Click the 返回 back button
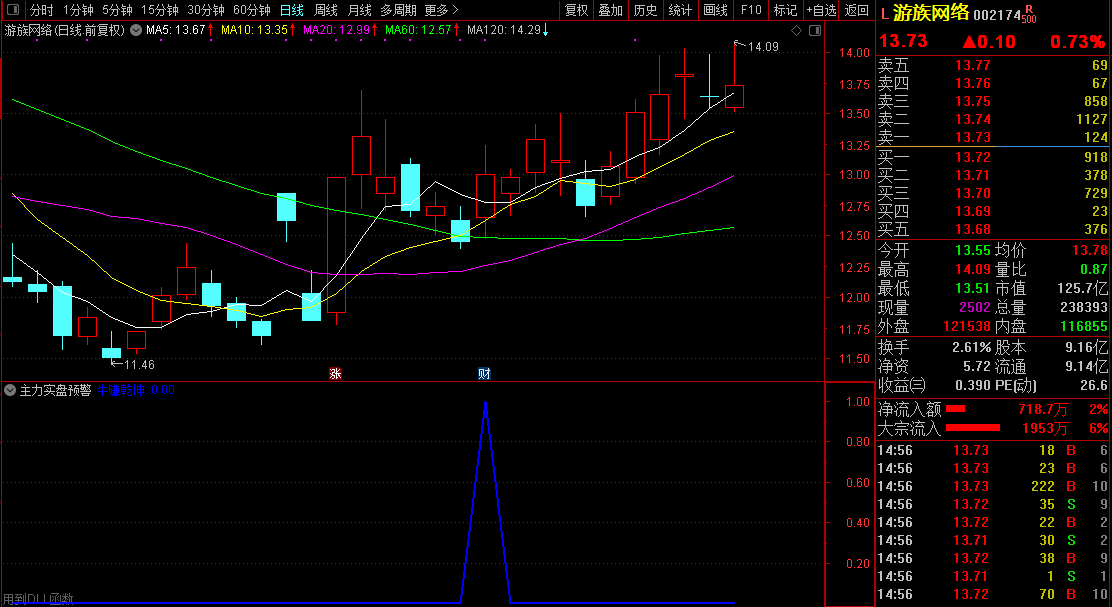 click(857, 10)
